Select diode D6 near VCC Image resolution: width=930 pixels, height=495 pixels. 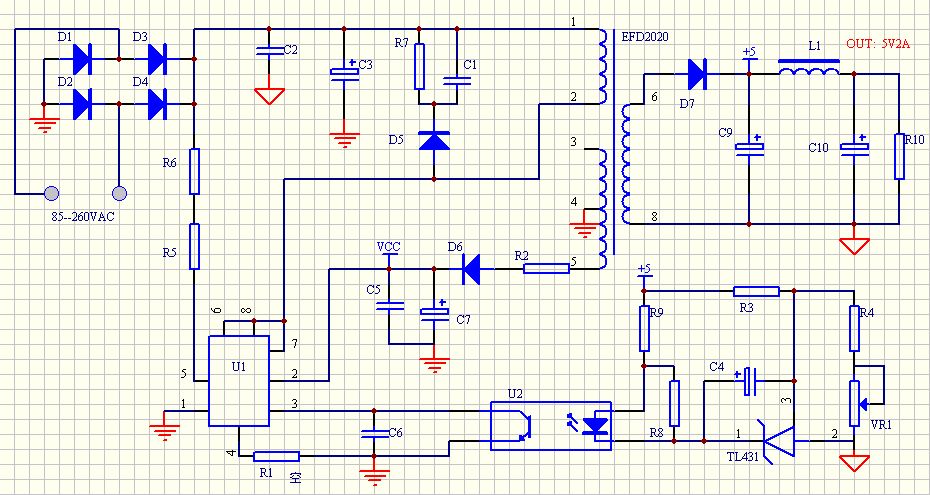tap(471, 269)
